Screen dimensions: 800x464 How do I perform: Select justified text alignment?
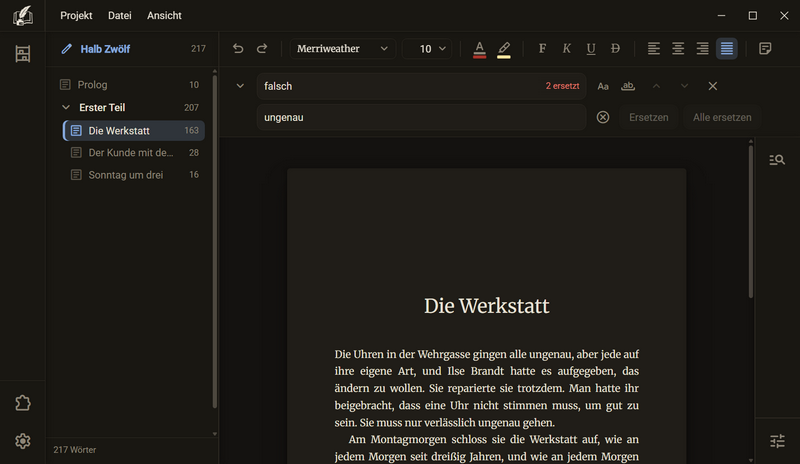click(x=727, y=48)
